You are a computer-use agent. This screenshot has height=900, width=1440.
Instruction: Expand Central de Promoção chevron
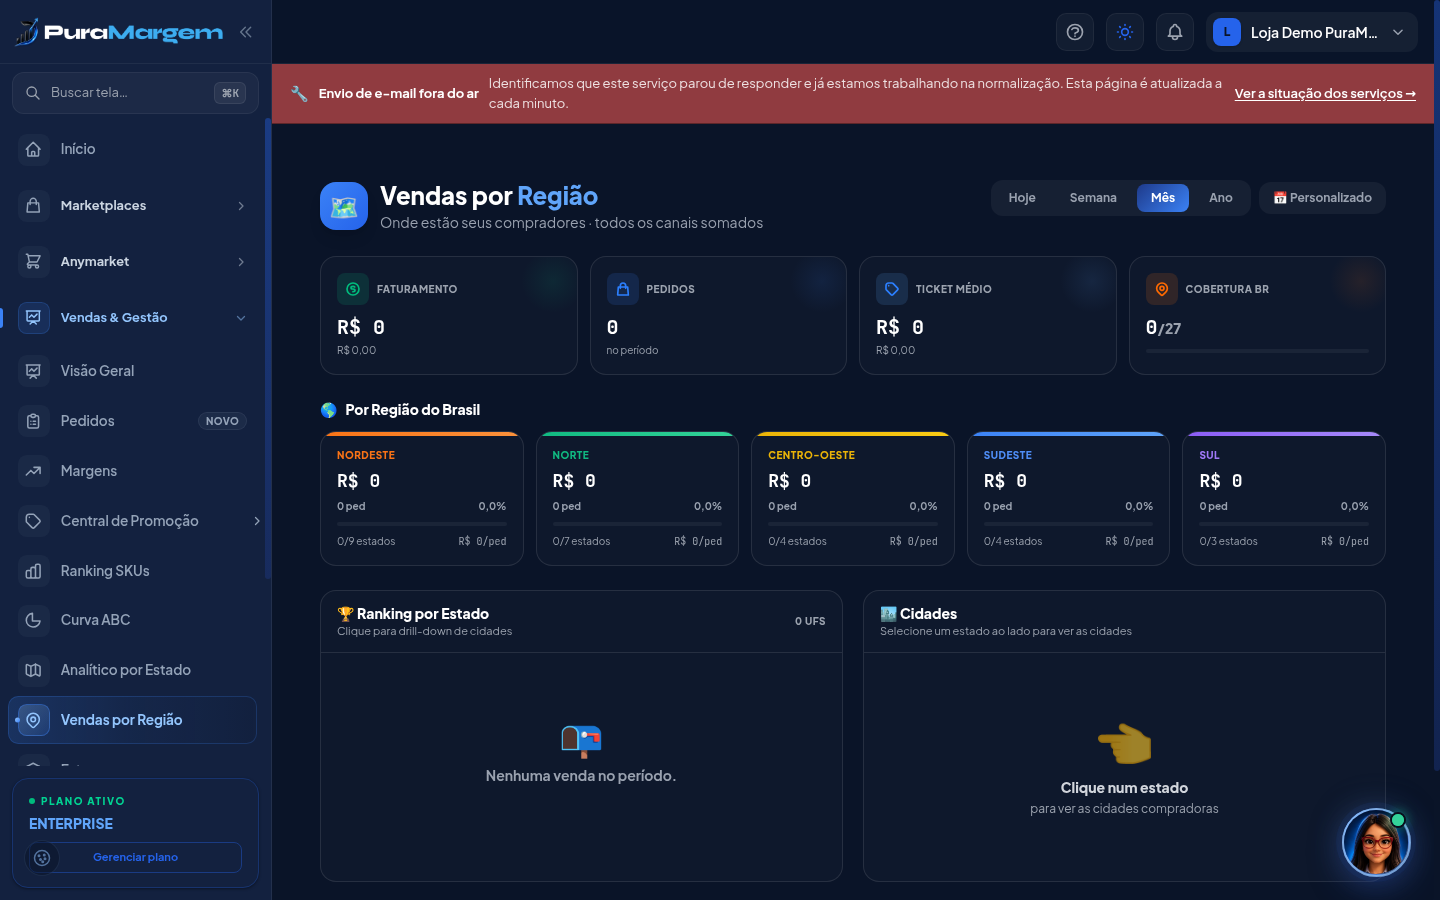click(x=257, y=521)
